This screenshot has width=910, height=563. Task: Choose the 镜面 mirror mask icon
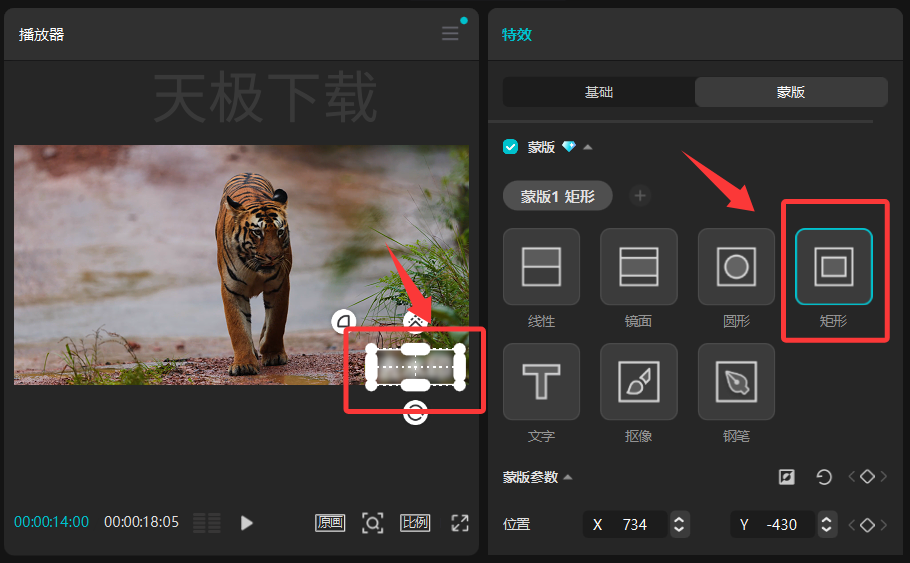638,266
